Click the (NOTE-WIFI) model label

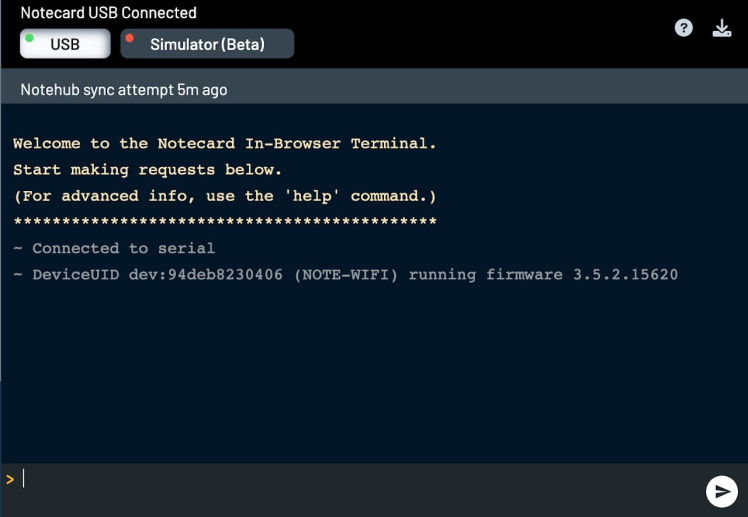tap(346, 274)
